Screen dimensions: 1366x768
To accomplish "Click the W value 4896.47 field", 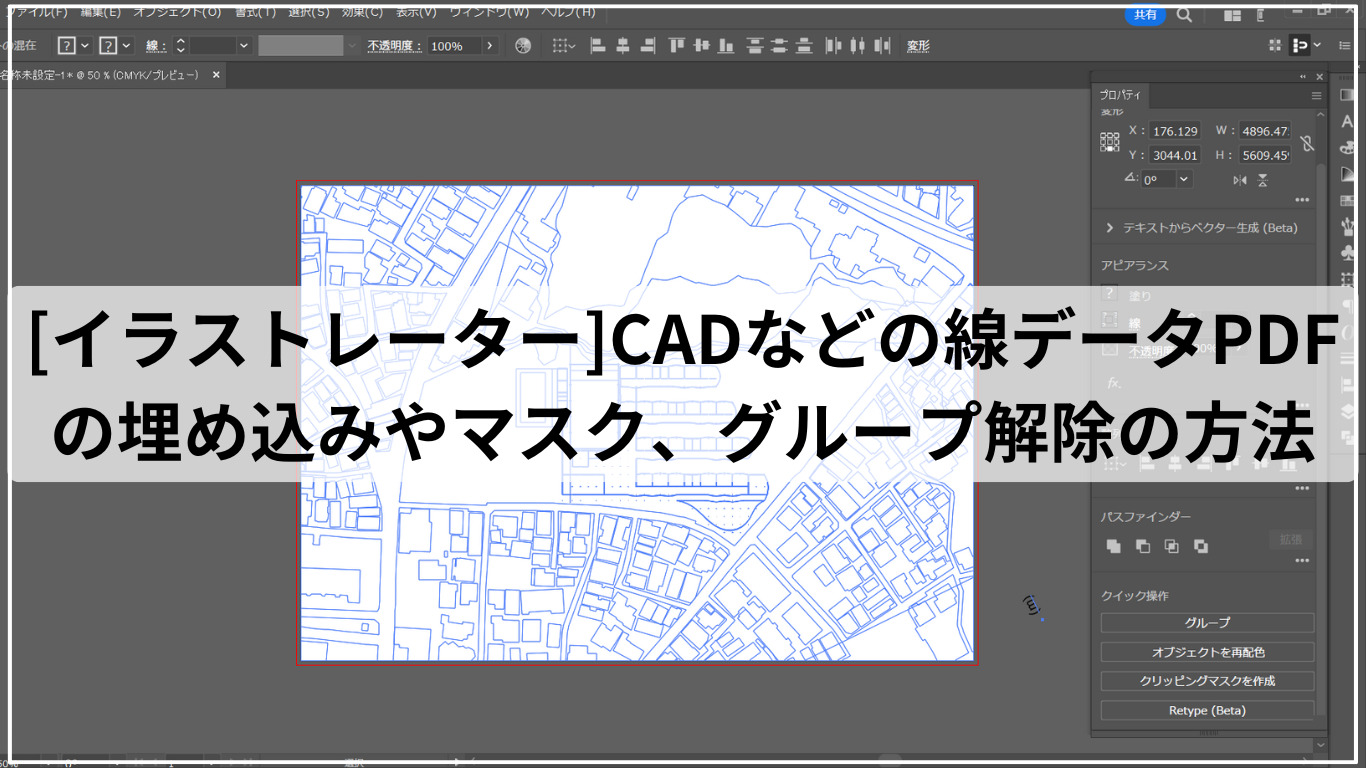I will click(1265, 131).
